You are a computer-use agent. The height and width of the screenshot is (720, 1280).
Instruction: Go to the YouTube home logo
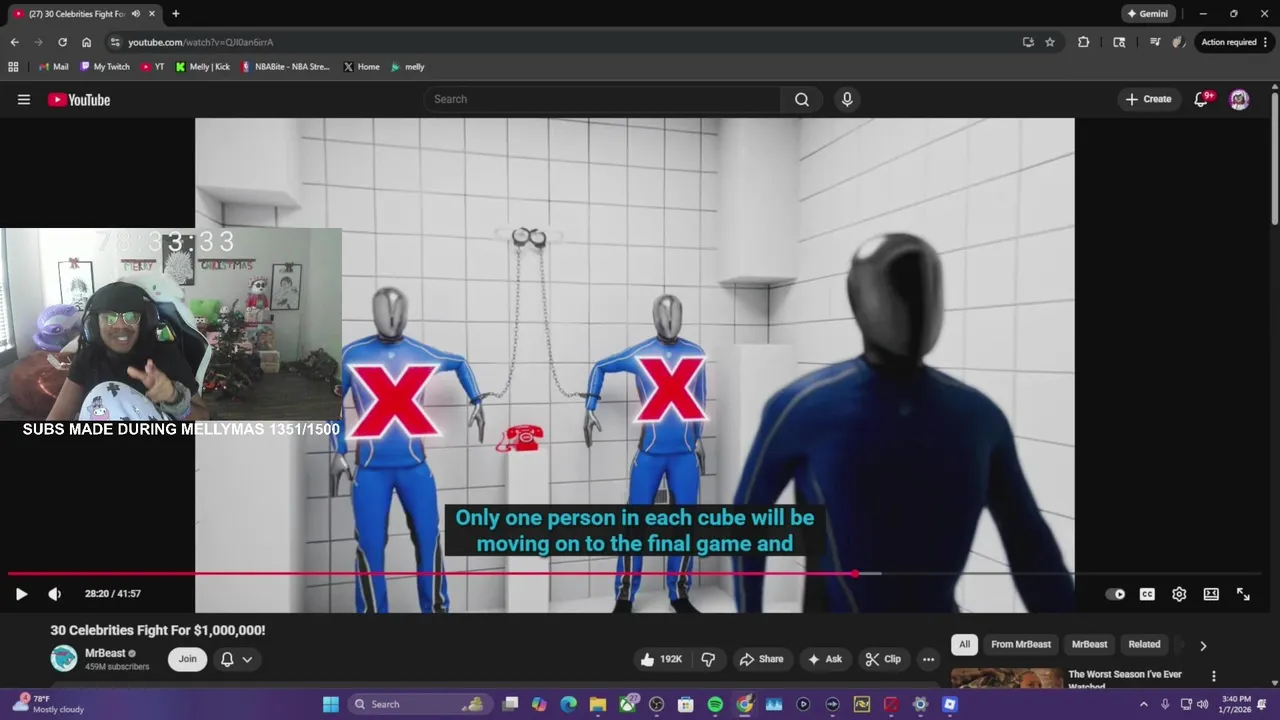click(x=79, y=99)
